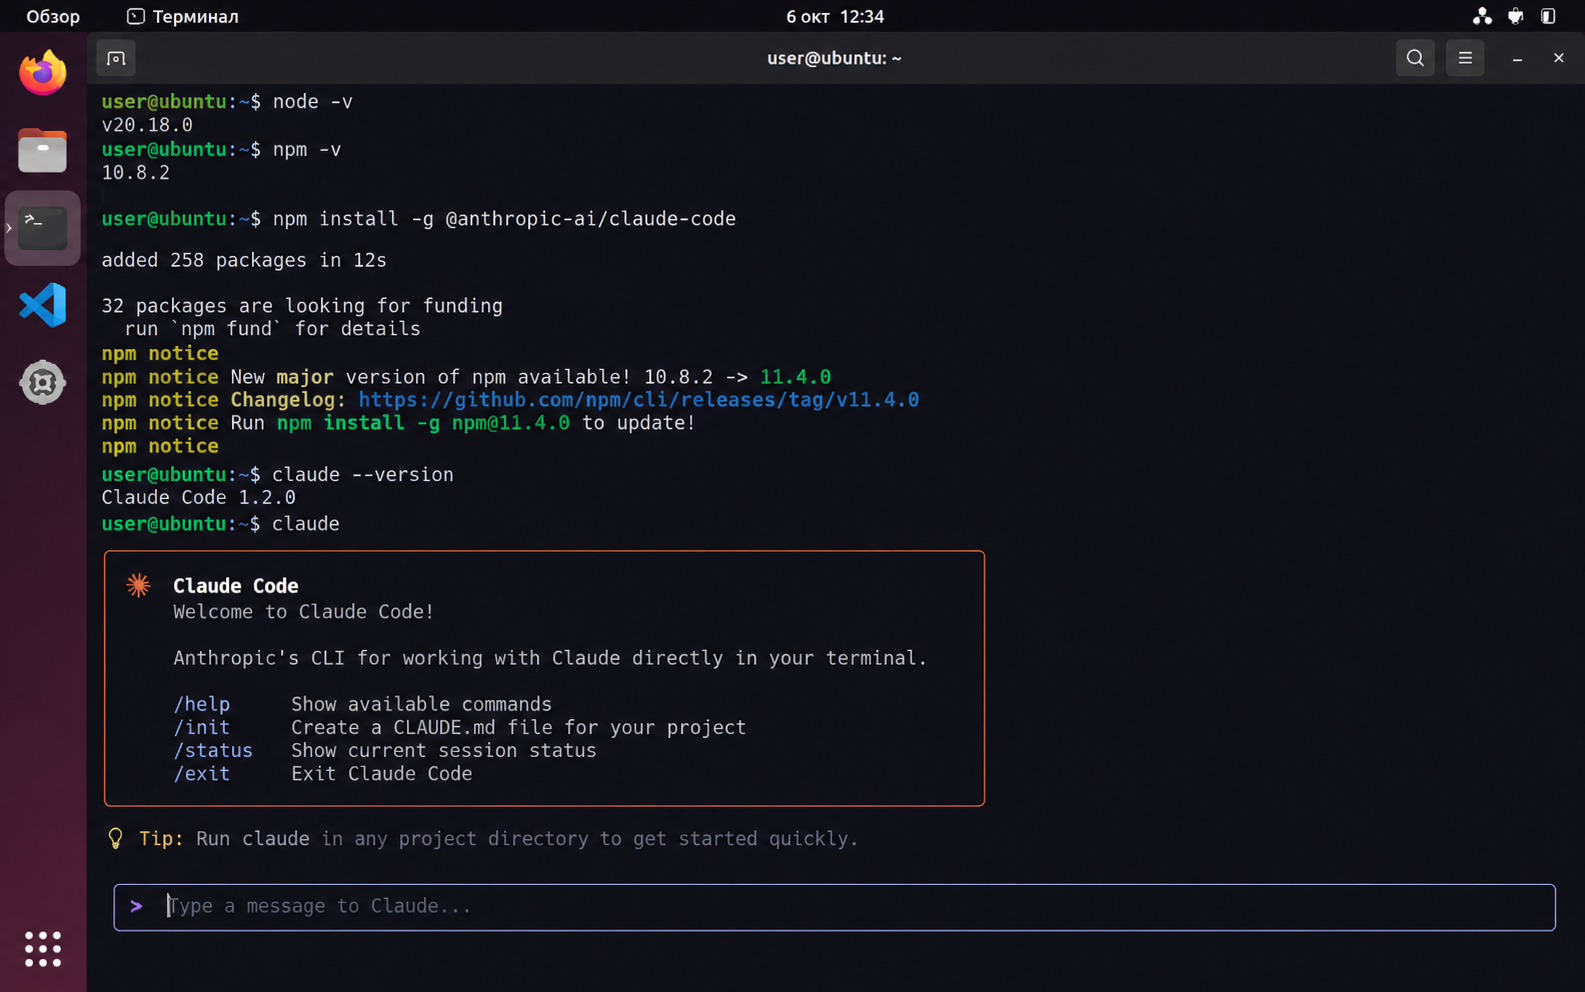Open the Терминал app menu in top bar
1585x992 pixels.
point(183,16)
